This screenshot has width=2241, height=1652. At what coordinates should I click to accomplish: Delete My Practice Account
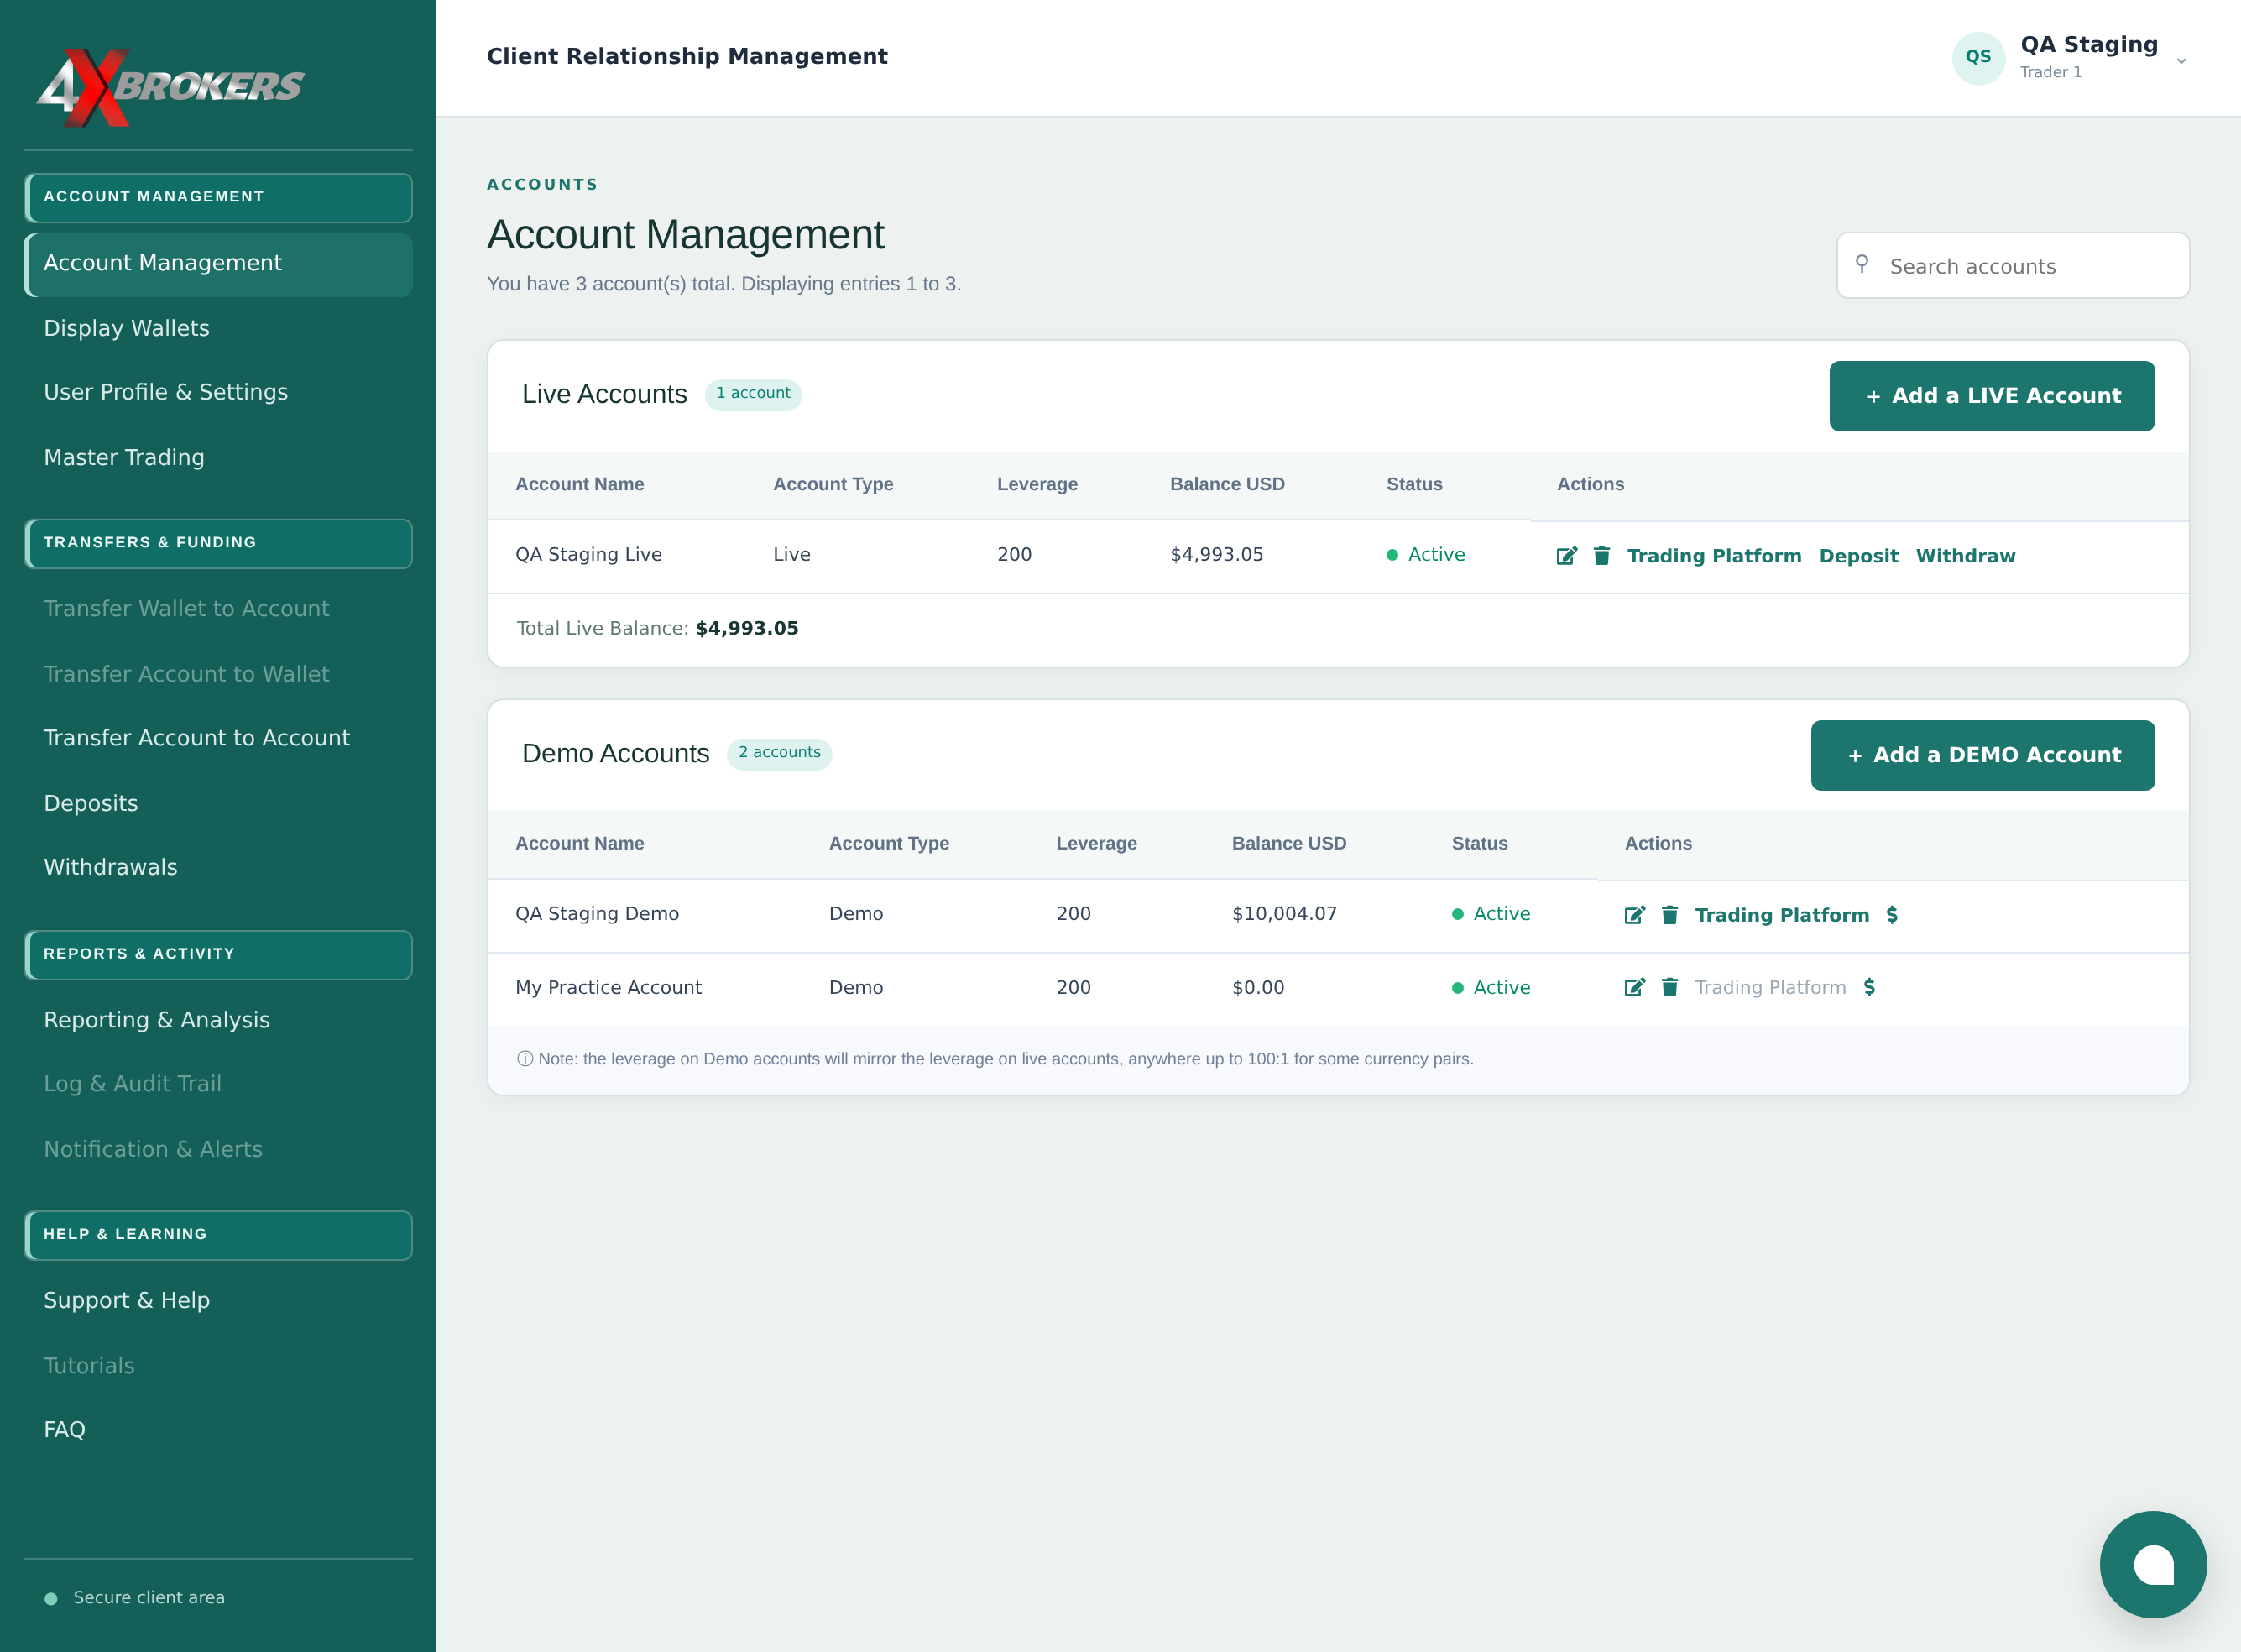coord(1669,988)
